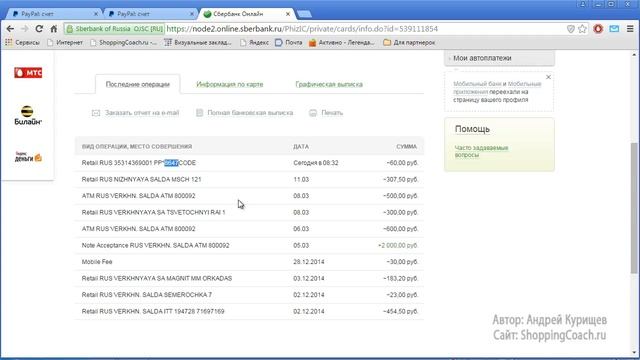Select the Сбербанк Онлайн browser tab
The image size is (640, 360).
tap(247, 14)
